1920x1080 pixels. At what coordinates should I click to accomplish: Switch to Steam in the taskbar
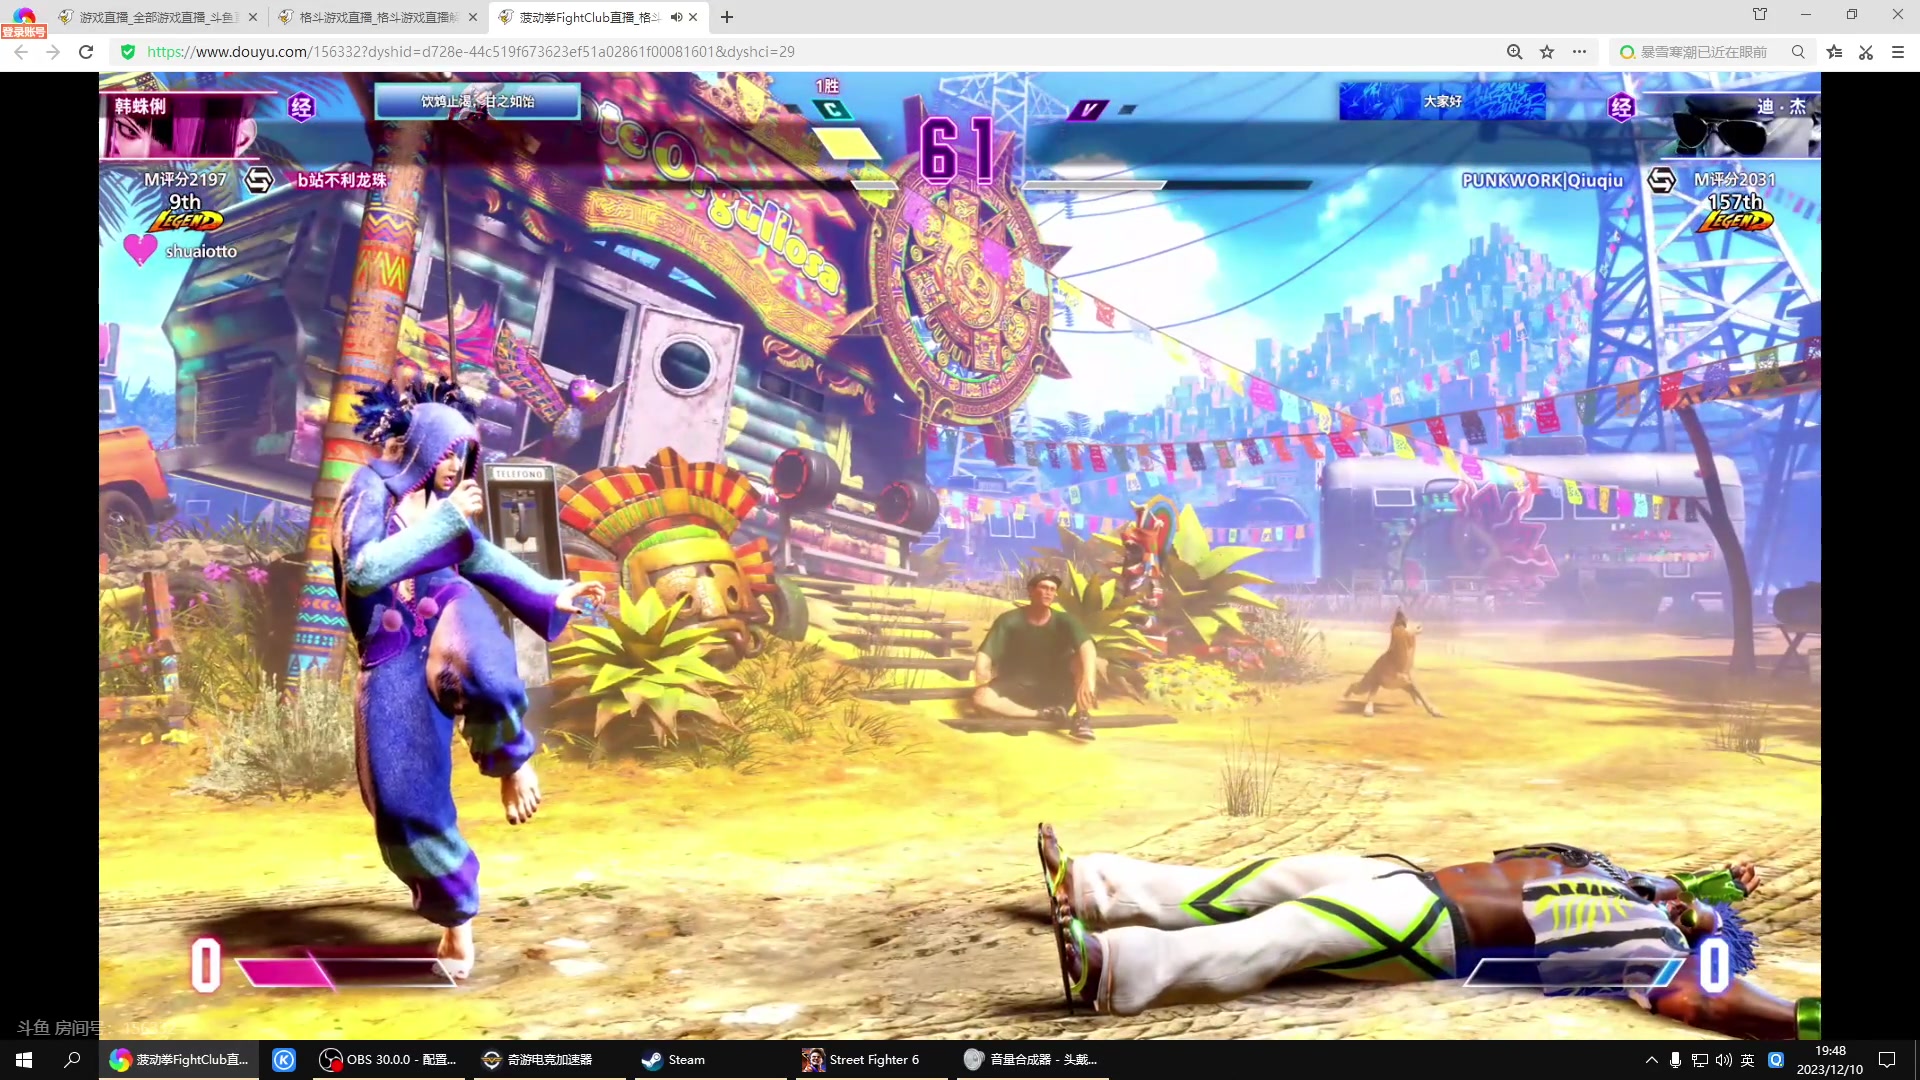(710, 1060)
